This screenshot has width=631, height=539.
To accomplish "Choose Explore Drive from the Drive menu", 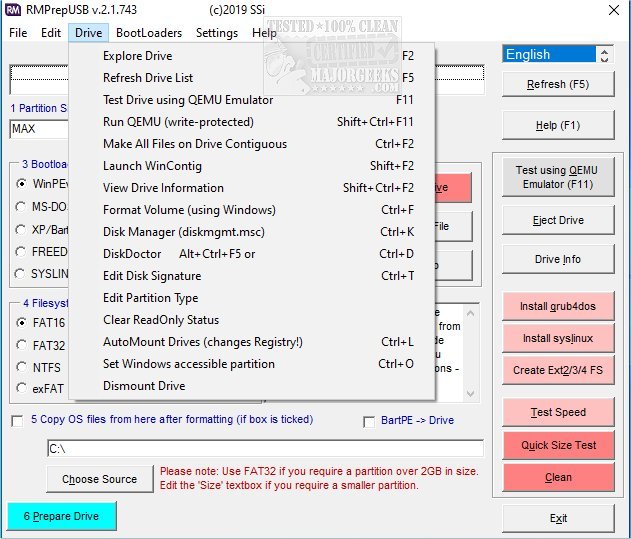I will click(x=252, y=56).
